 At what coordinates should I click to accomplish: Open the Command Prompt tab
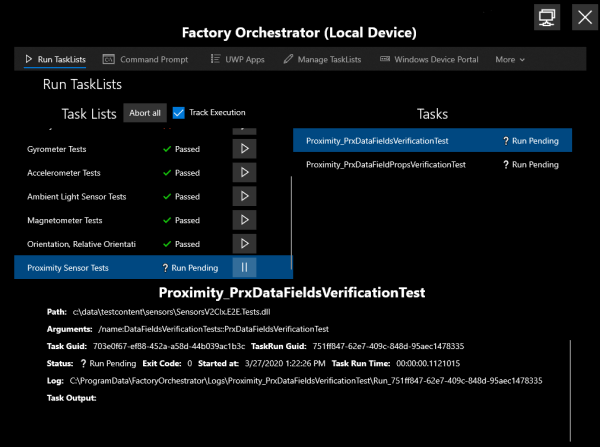tap(146, 60)
